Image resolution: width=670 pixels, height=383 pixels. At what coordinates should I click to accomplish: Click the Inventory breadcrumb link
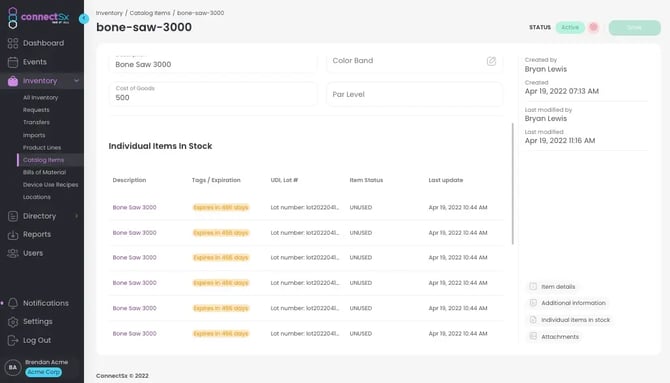point(109,13)
